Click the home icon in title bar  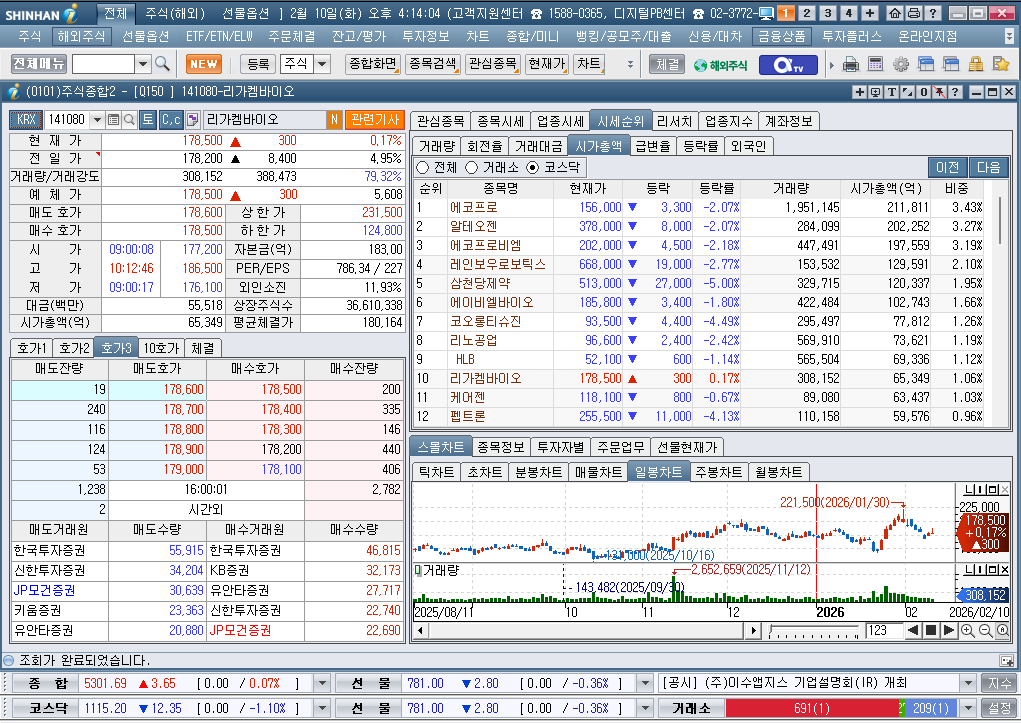[x=895, y=13]
